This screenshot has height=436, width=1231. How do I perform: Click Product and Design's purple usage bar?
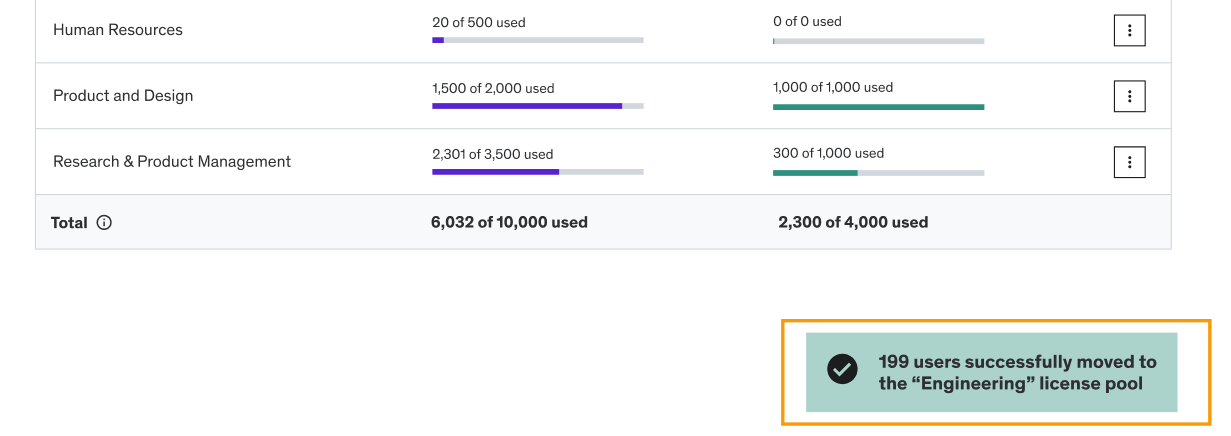point(538,105)
